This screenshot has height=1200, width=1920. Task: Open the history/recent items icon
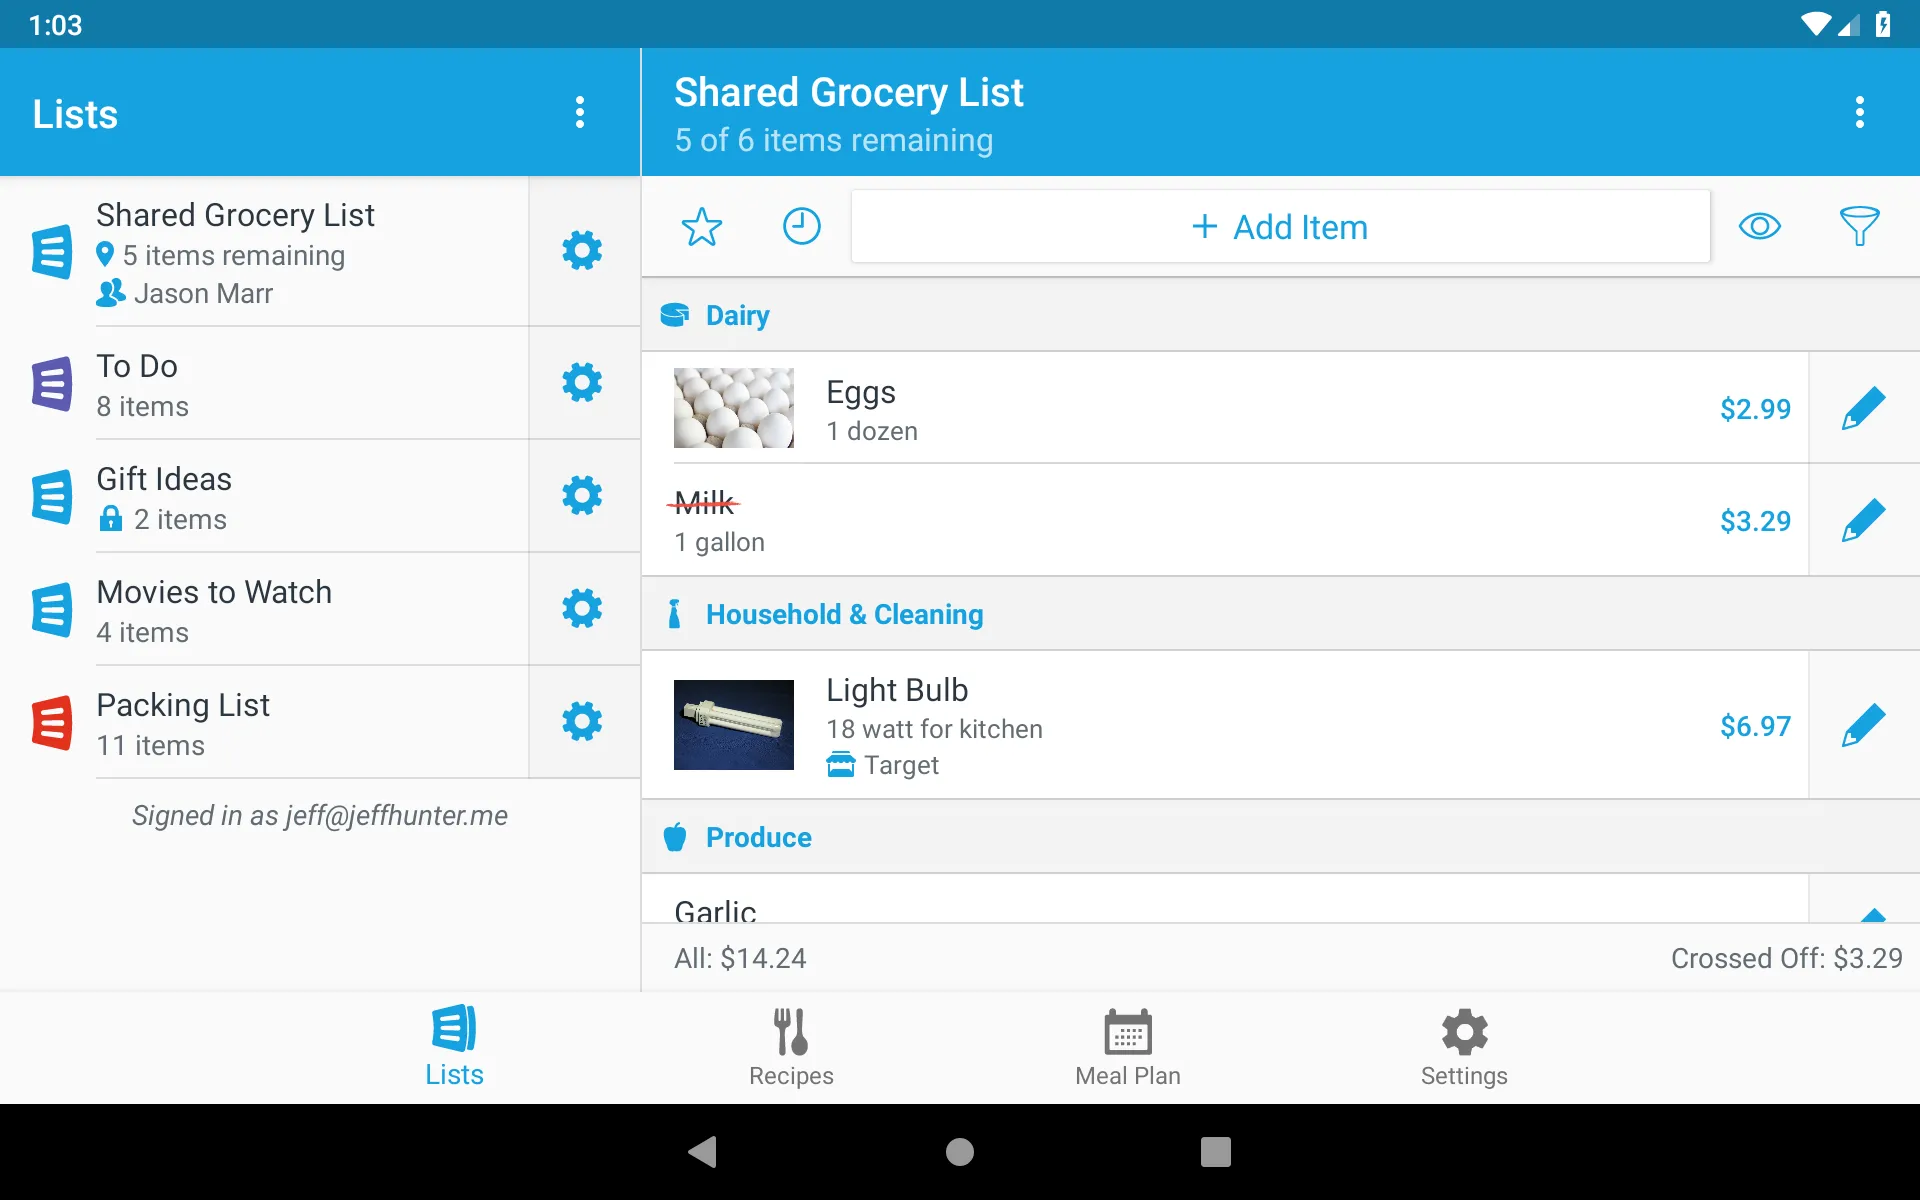[802, 225]
